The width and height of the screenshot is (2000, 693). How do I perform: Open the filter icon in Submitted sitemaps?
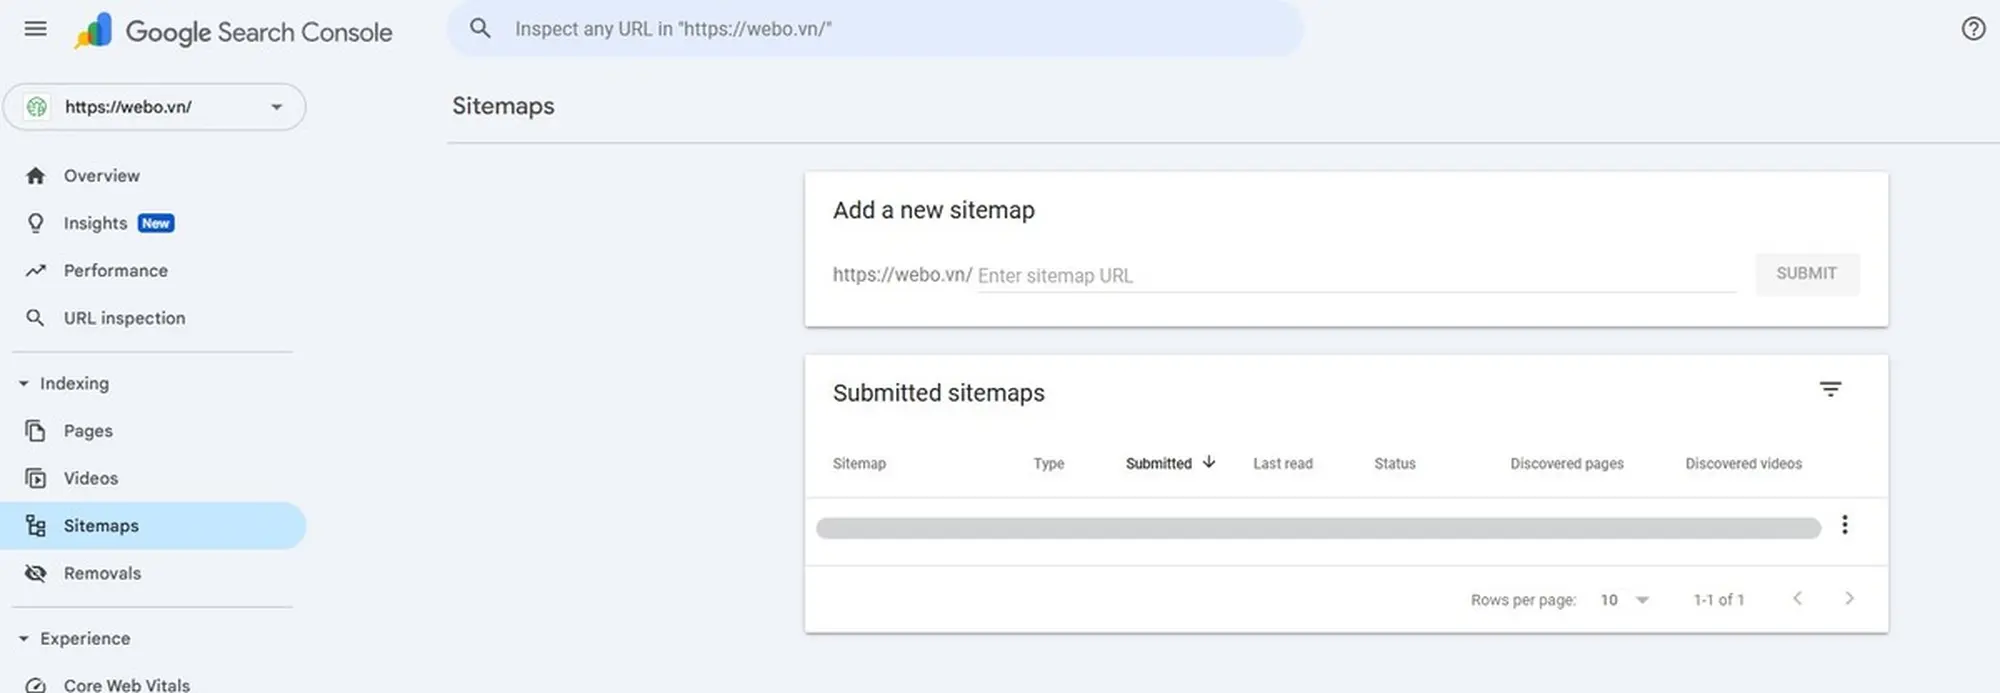coord(1830,390)
